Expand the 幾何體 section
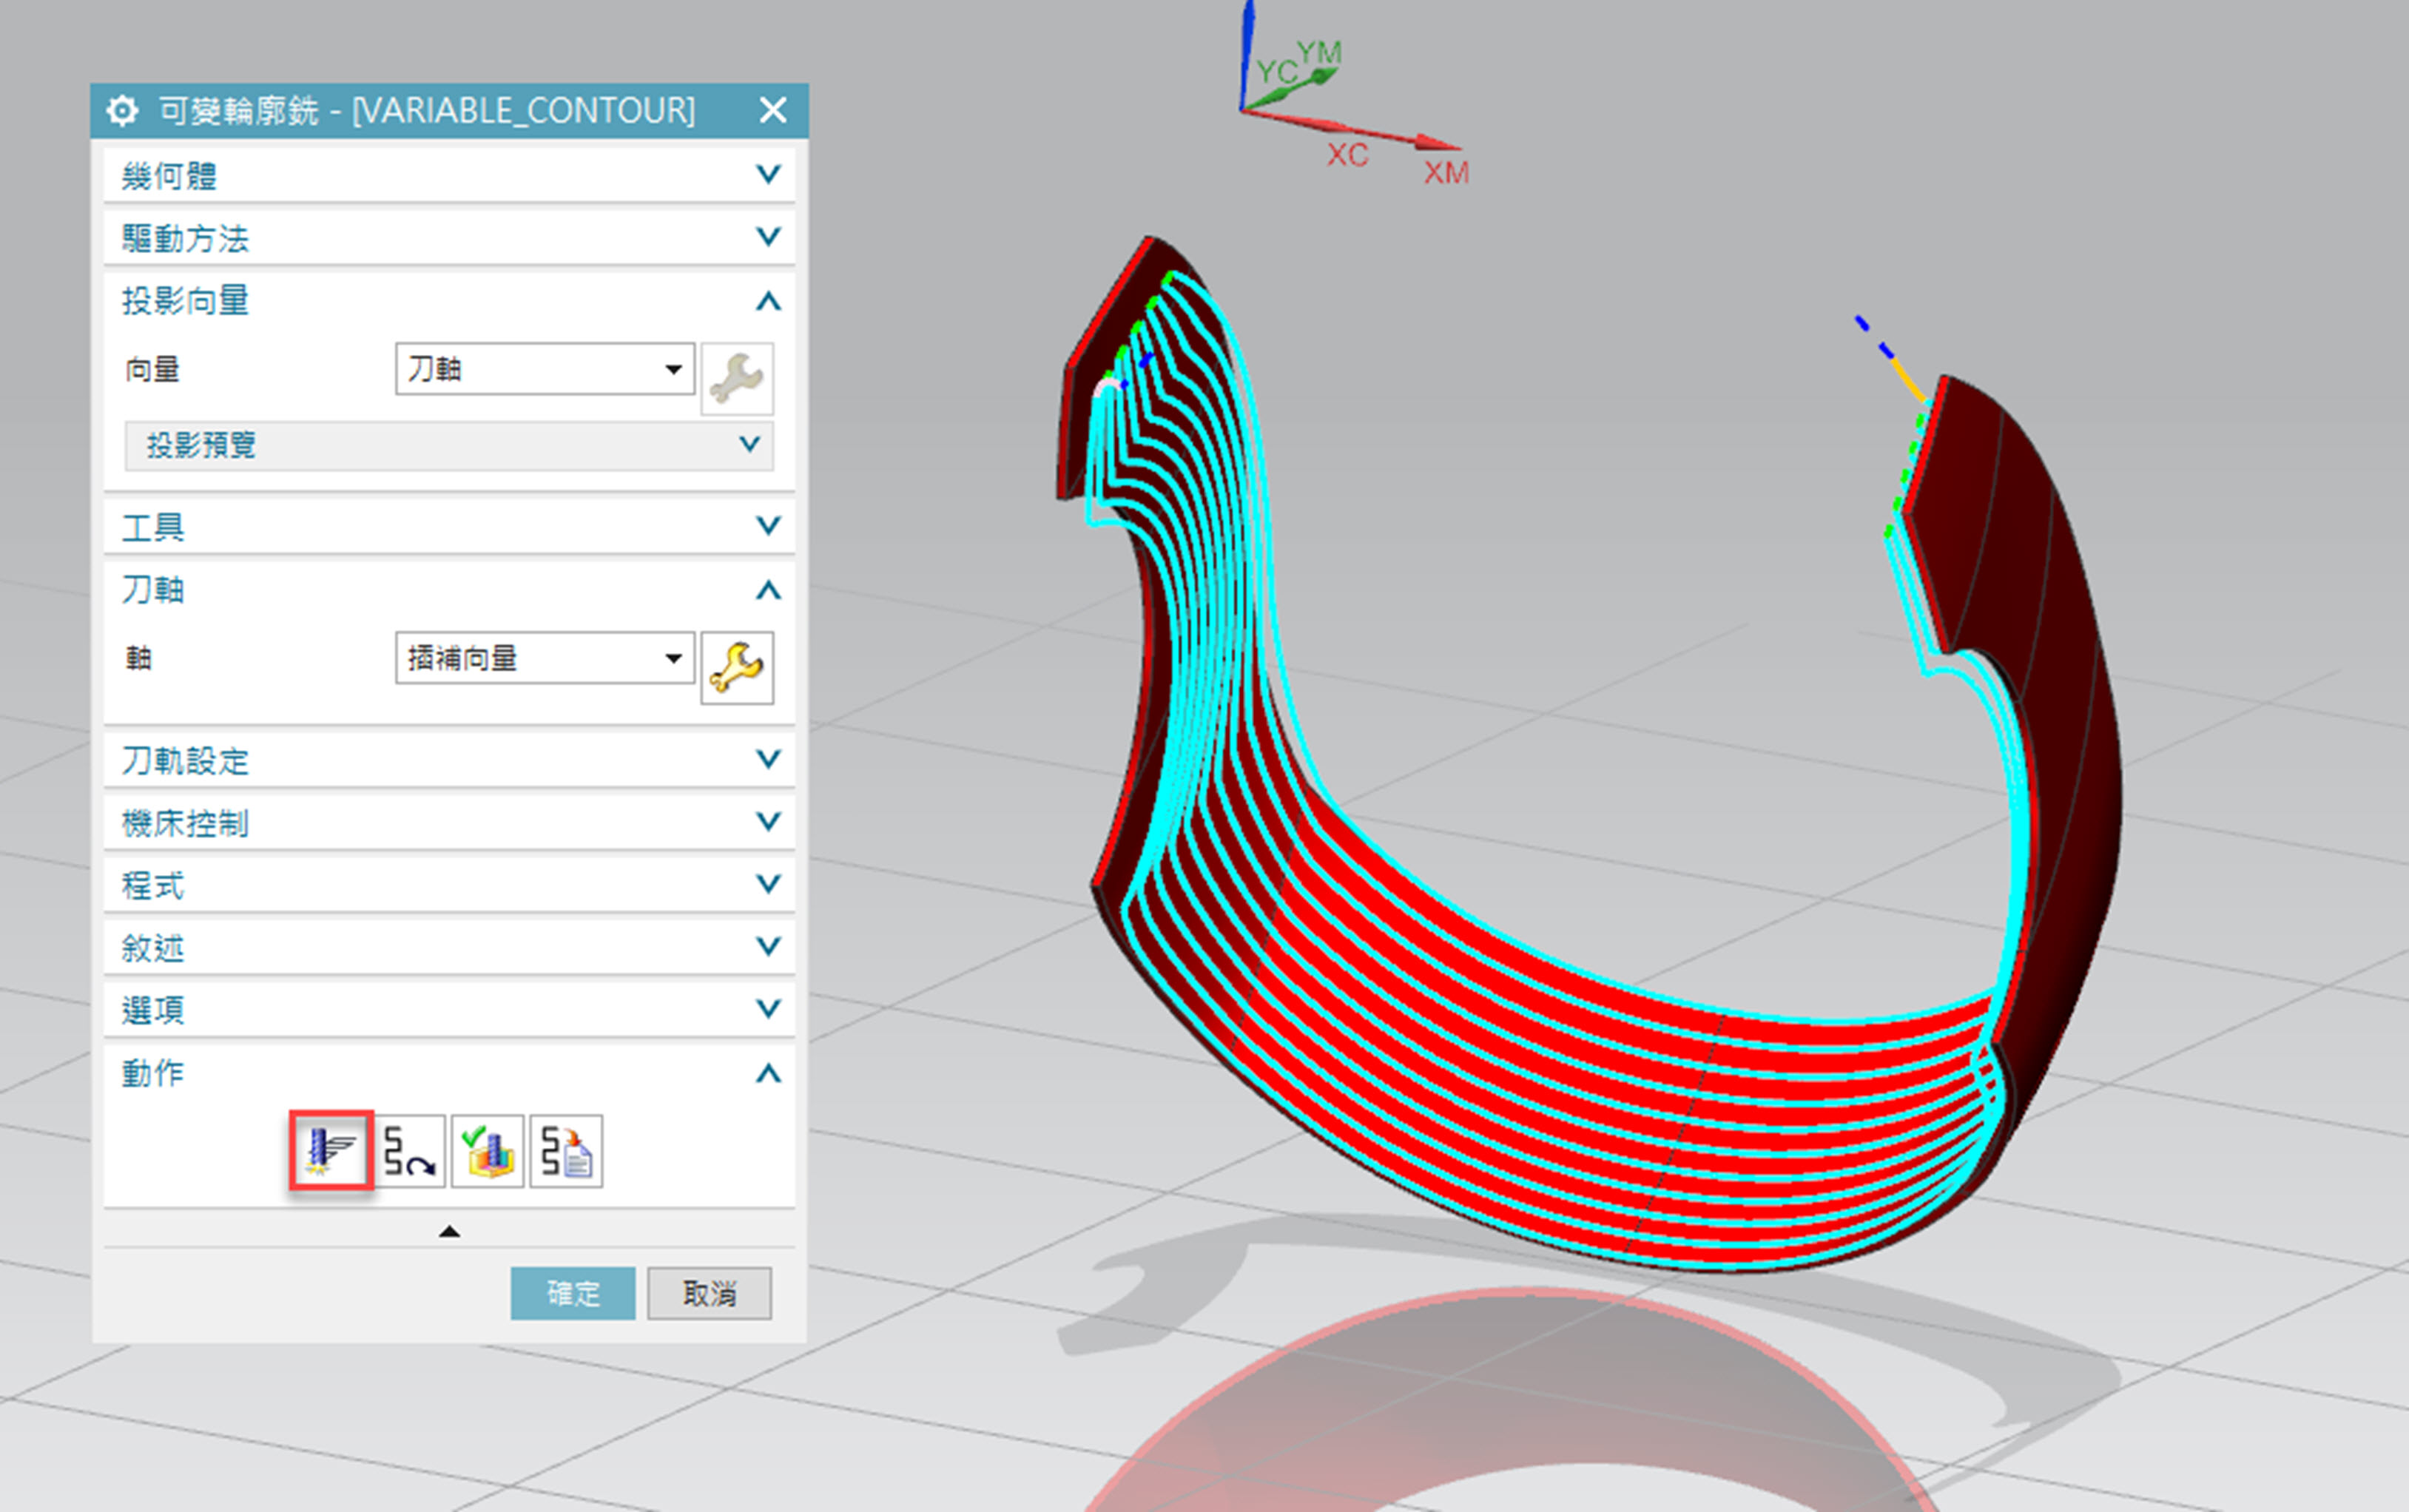 (x=450, y=175)
